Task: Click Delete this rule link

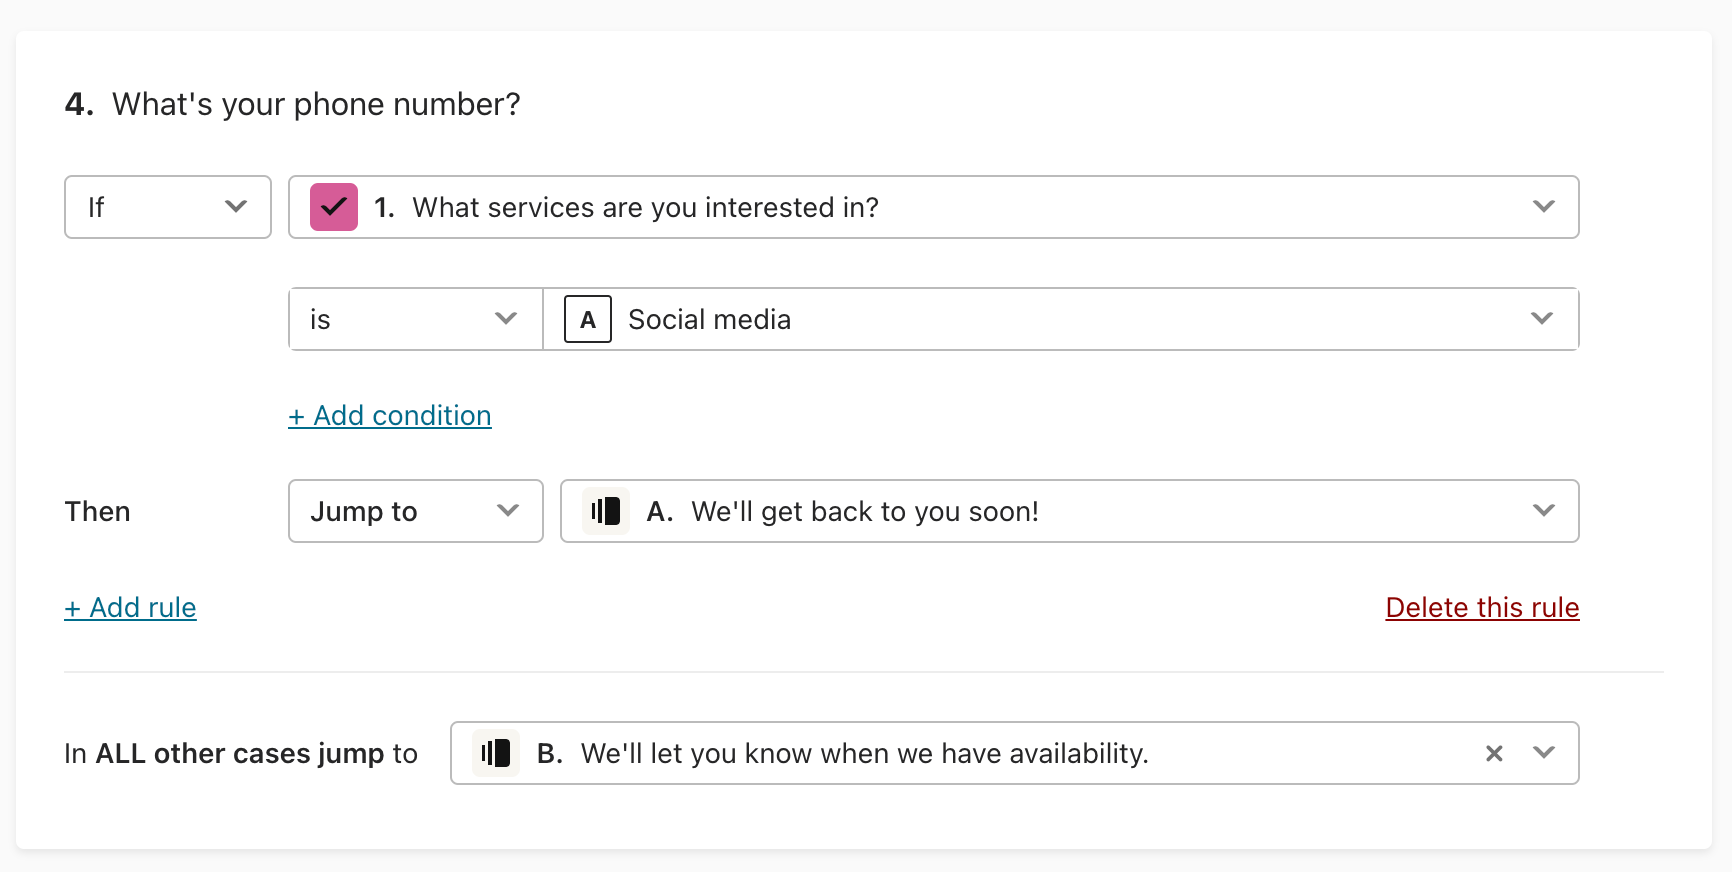Action: (1482, 607)
